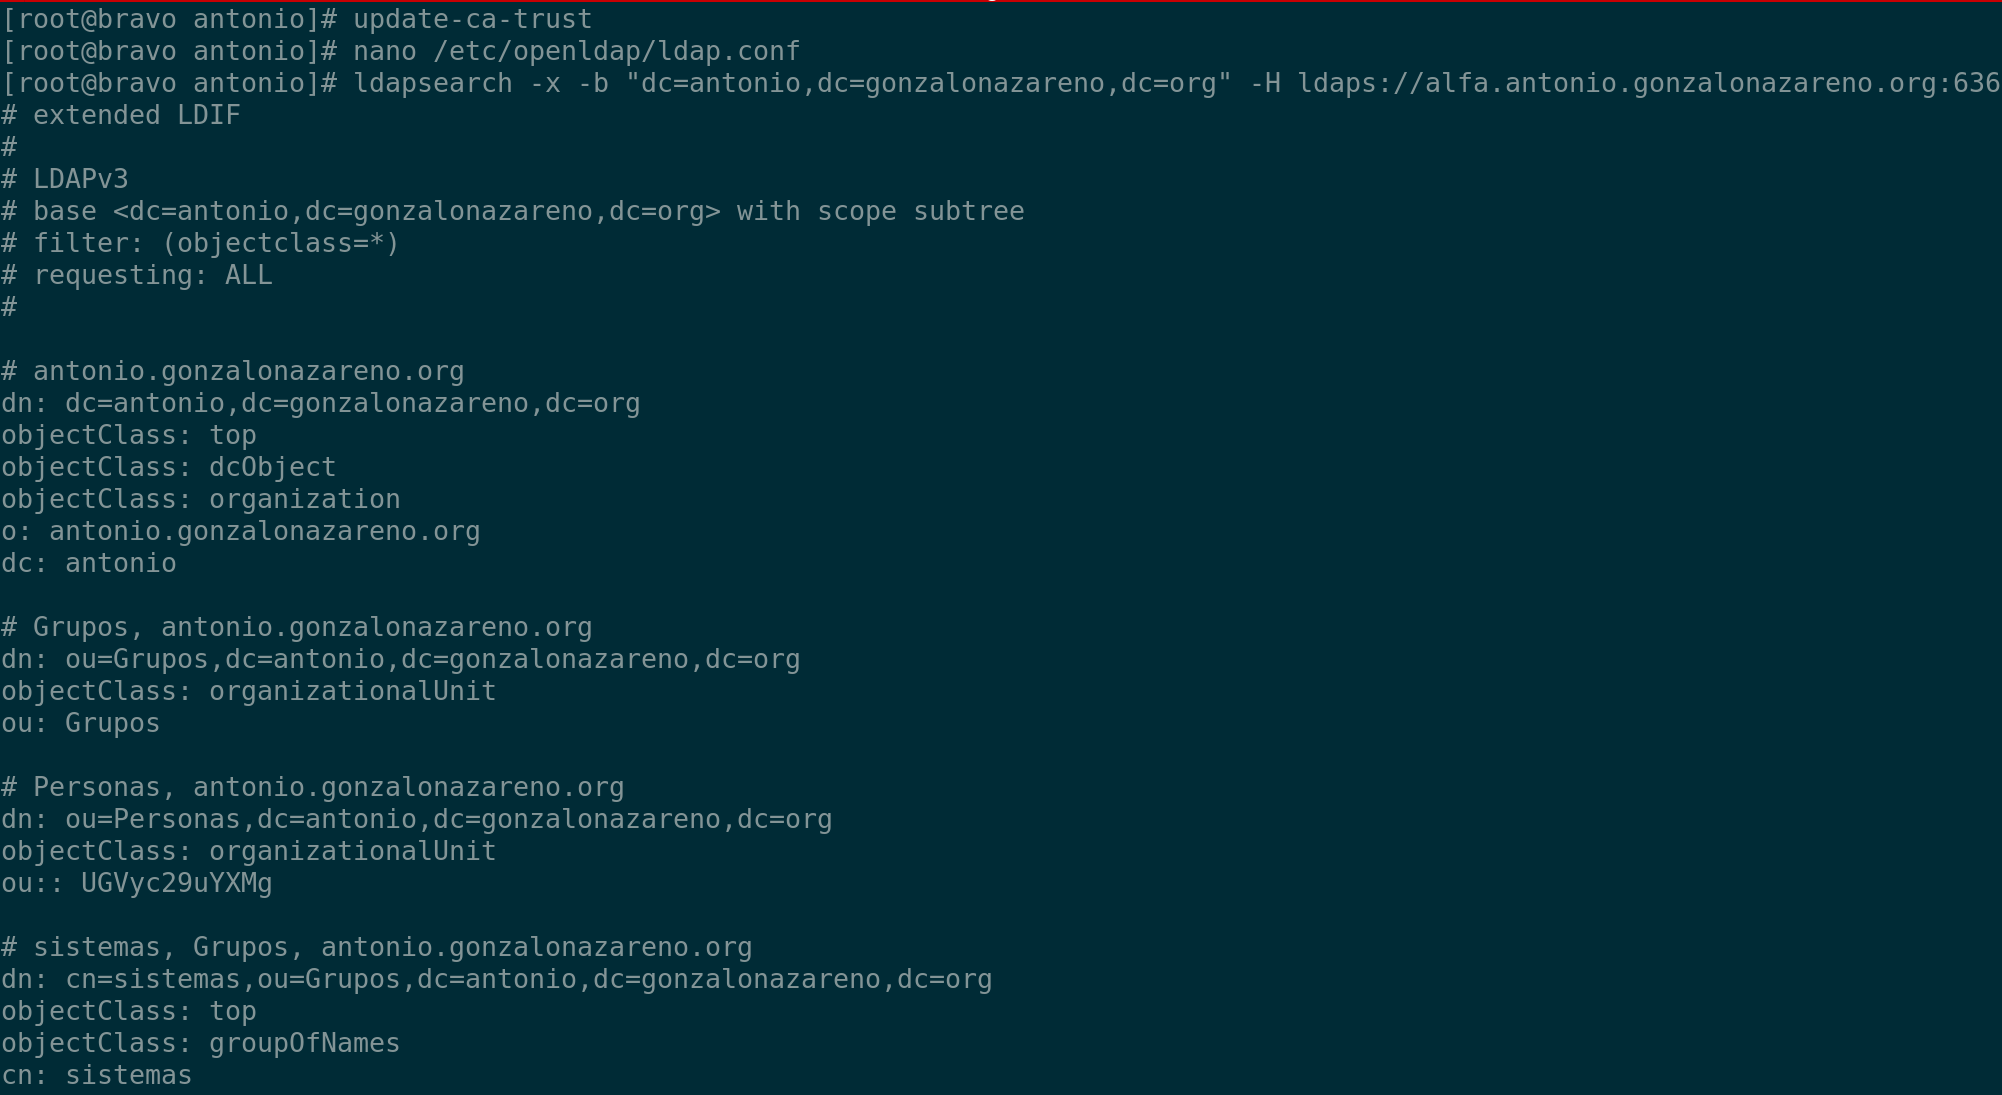Click the "o: antonio.gonzalonazareno.org" line
The height and width of the screenshot is (1095, 2002).
(x=240, y=531)
